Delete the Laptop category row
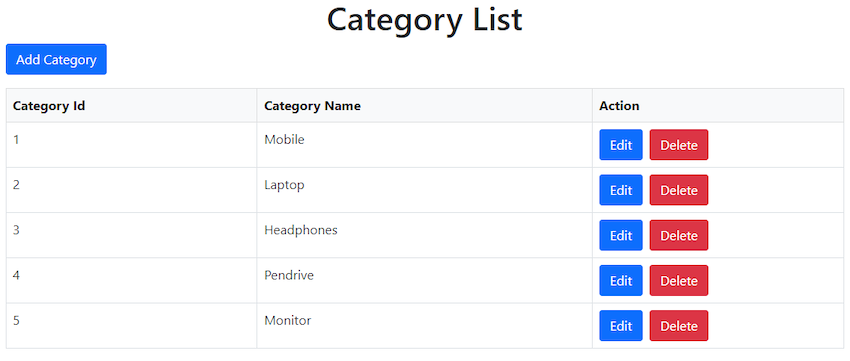The height and width of the screenshot is (361, 850). 679,190
